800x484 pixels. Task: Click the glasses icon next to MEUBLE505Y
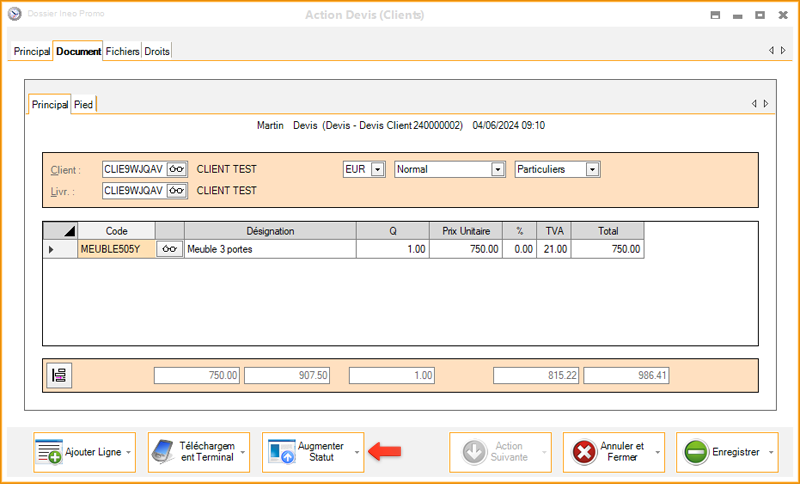170,249
